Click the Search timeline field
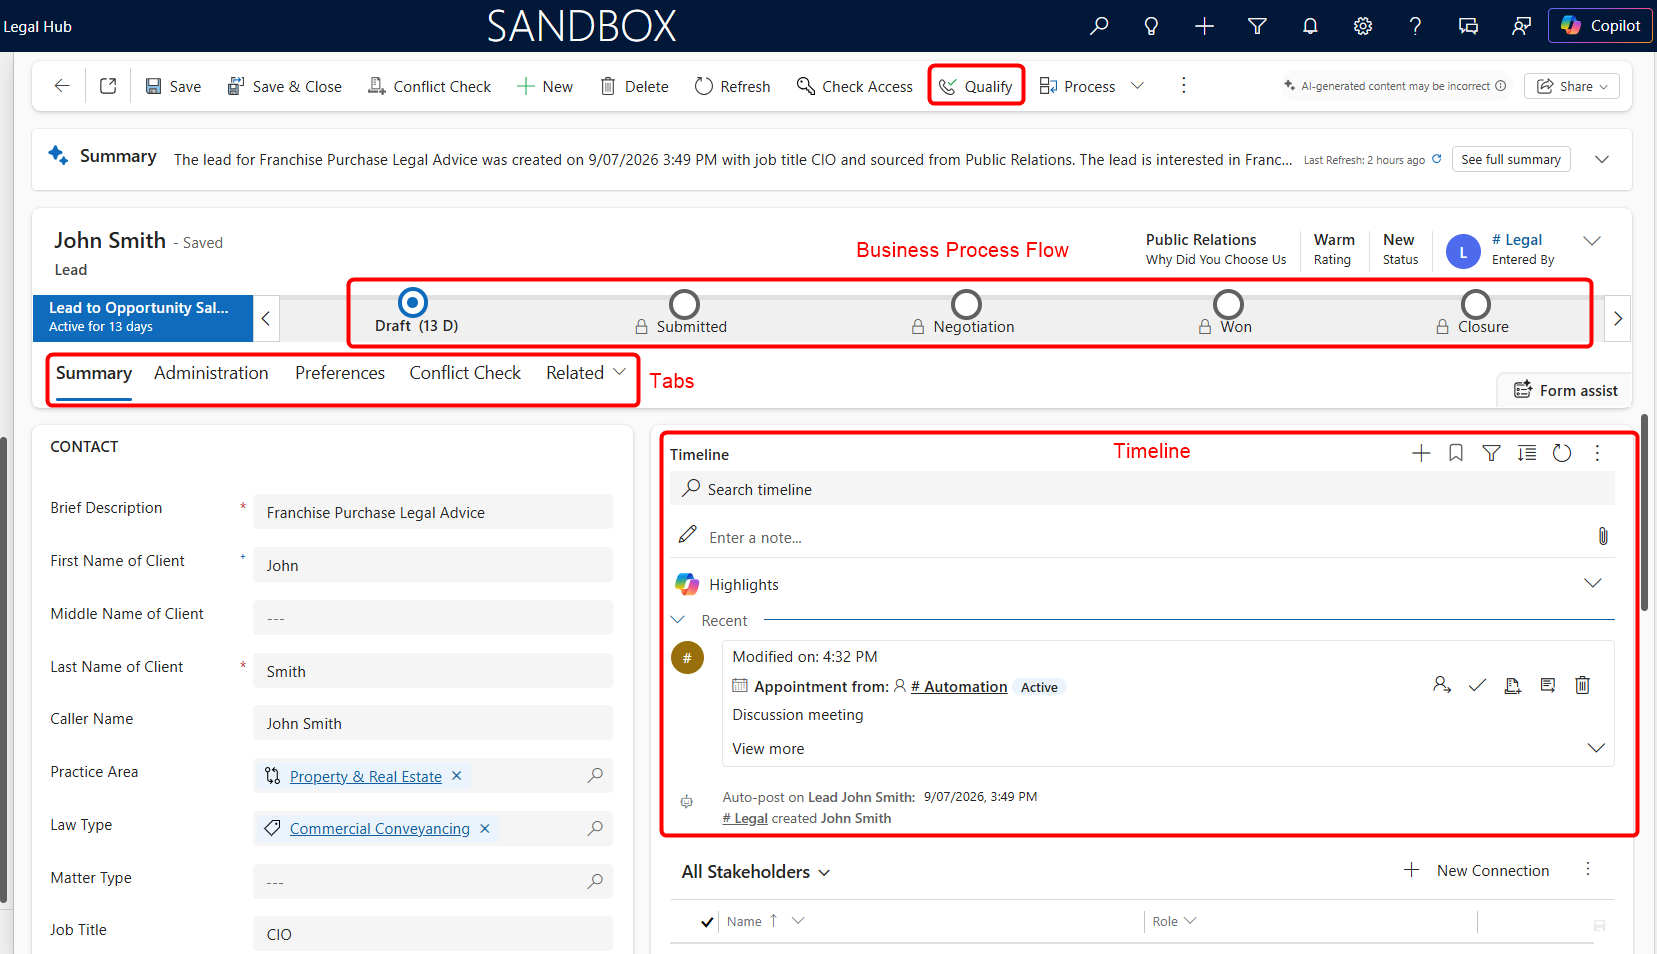Viewport: 1657px width, 954px height. click(1142, 489)
